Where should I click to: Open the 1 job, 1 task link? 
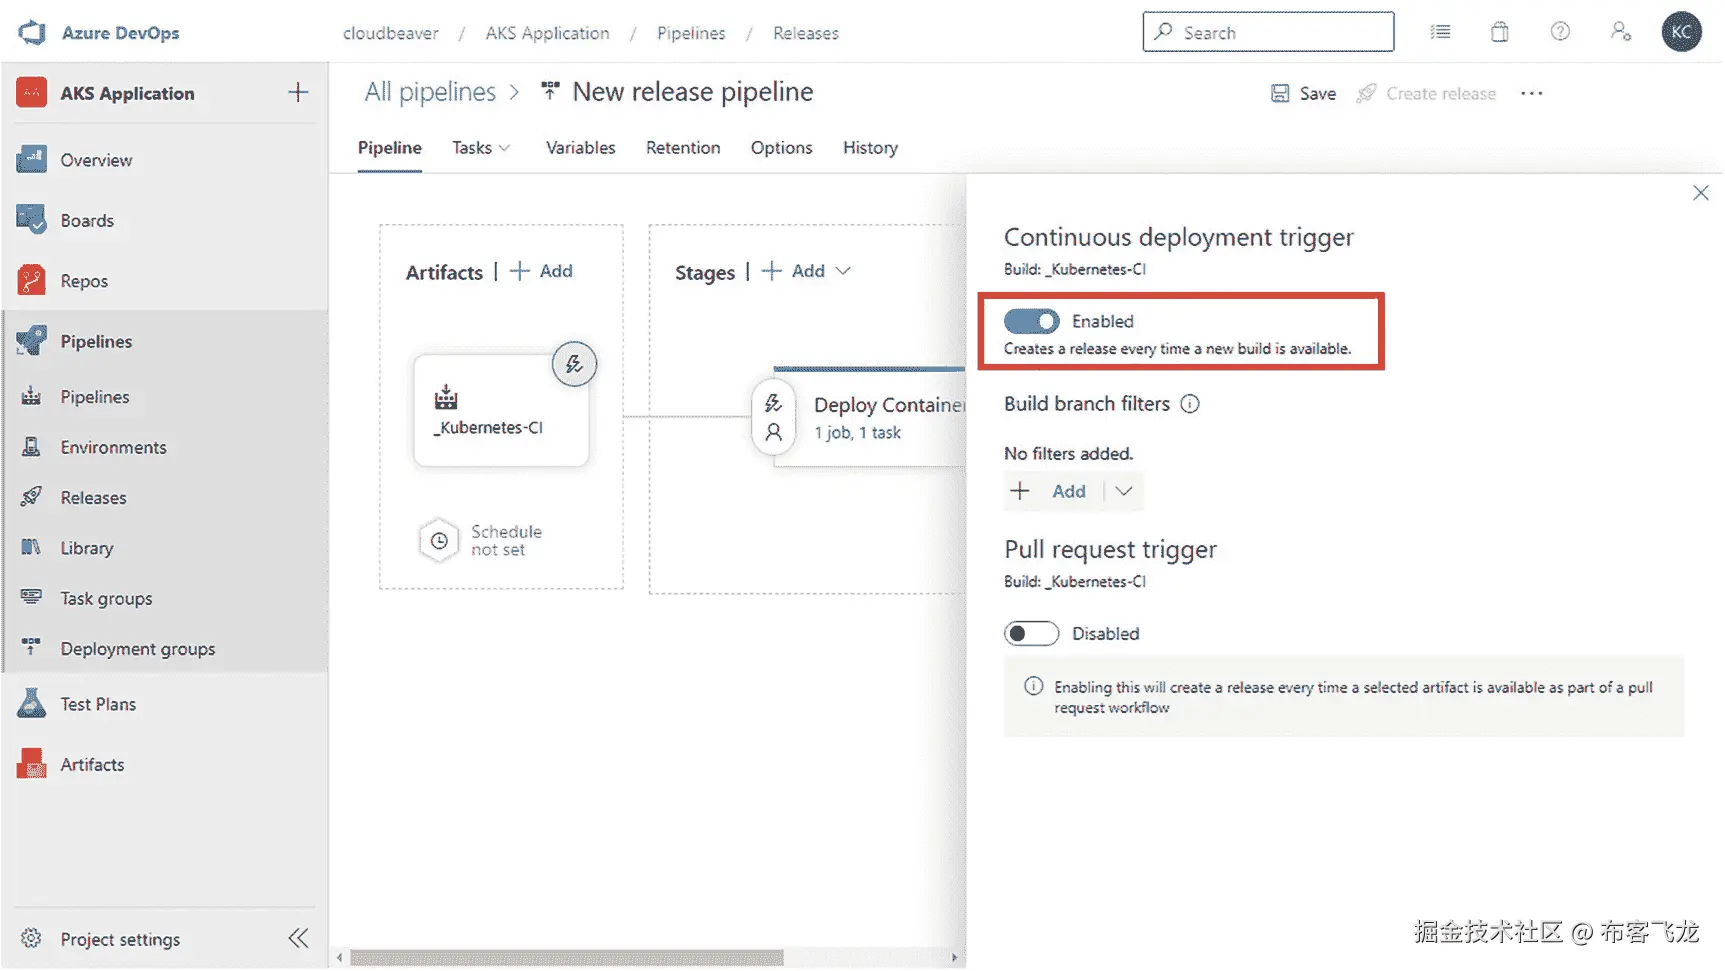857,433
